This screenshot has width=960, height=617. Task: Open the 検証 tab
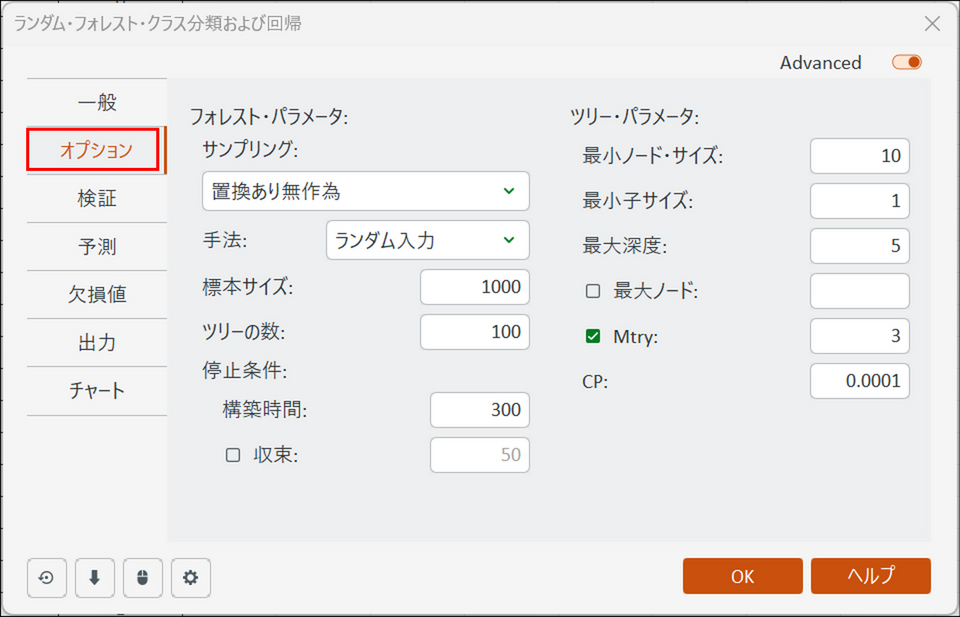(97, 198)
